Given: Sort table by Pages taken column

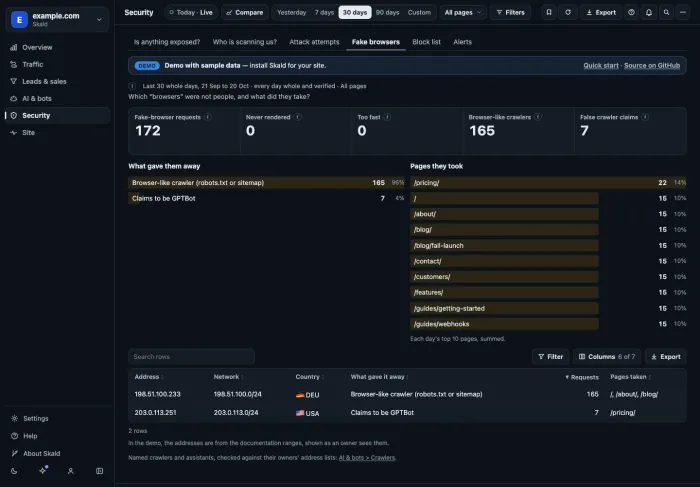Looking at the screenshot, I should pos(630,377).
